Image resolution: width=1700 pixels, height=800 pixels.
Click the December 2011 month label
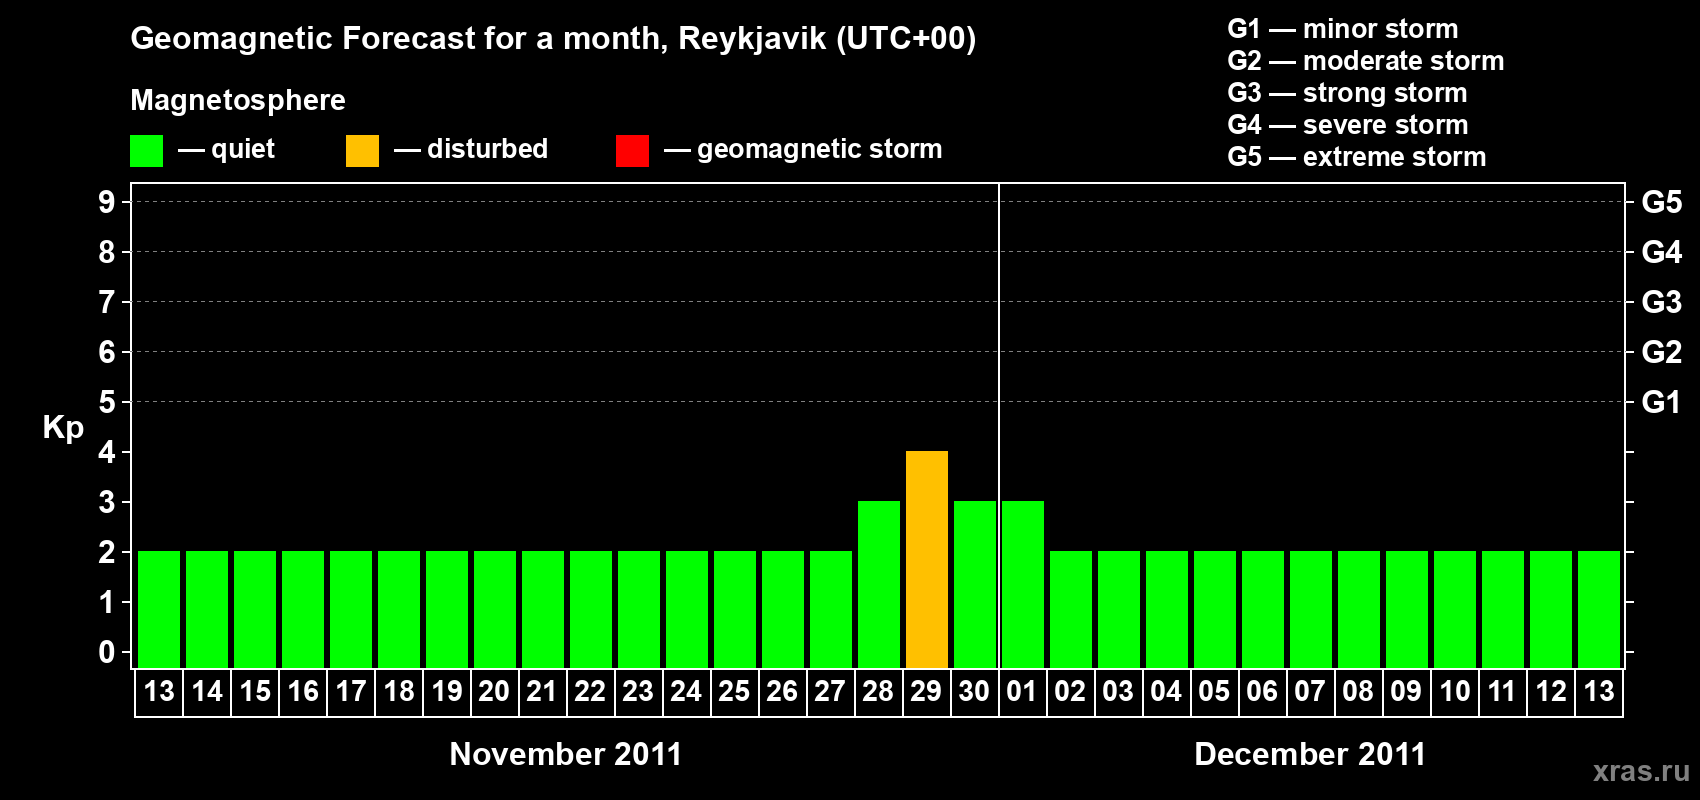tap(1310, 754)
